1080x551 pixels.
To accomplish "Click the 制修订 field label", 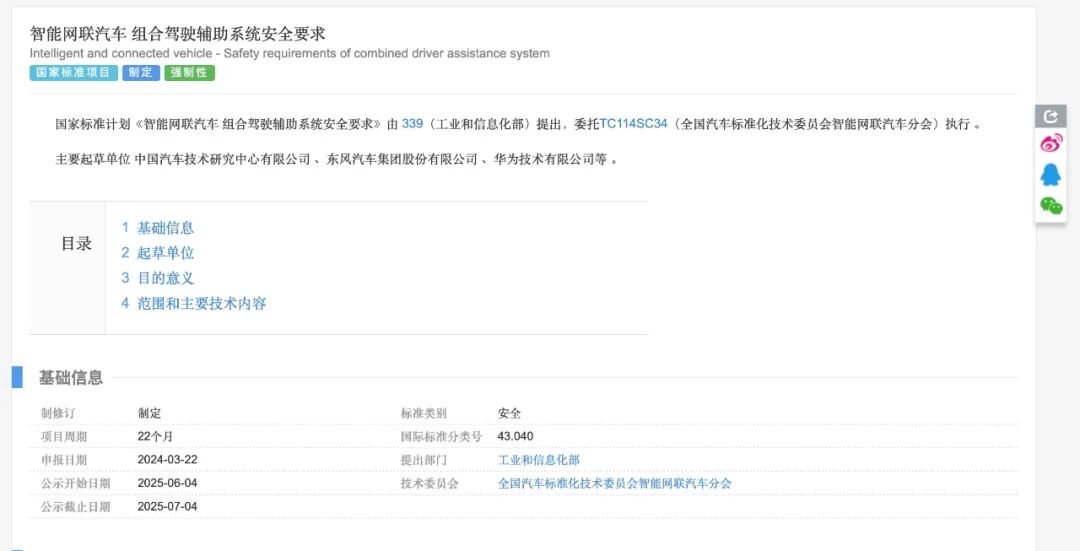I will point(58,414).
